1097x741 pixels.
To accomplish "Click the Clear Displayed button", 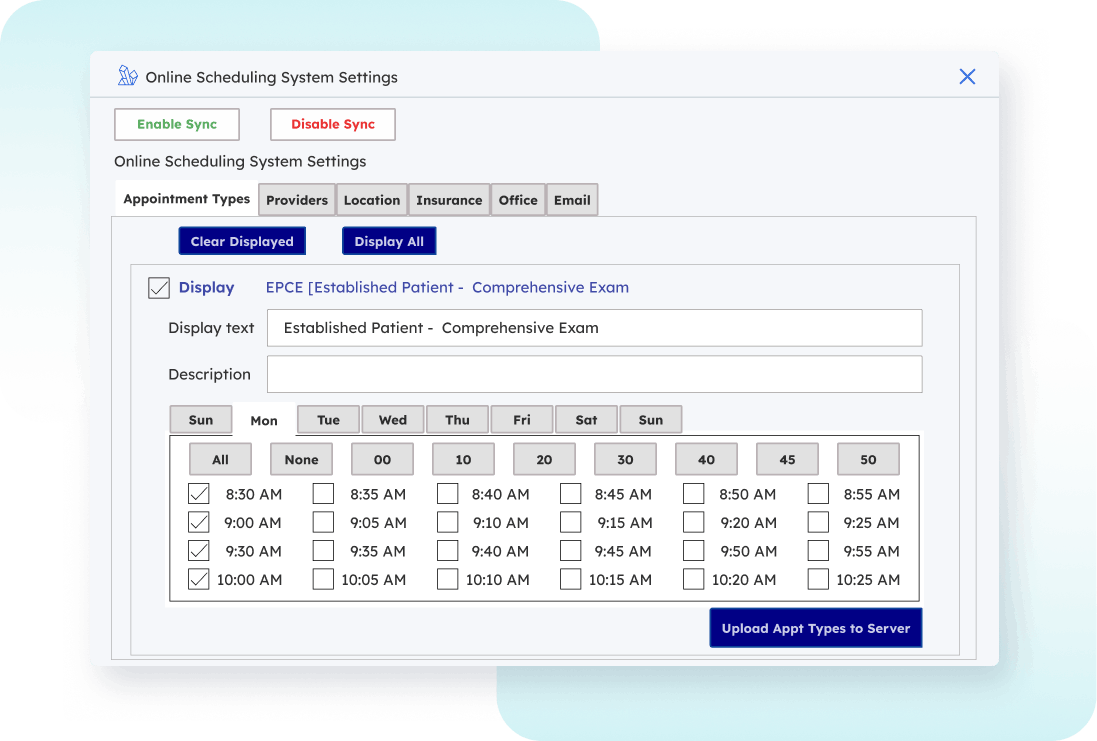I will 242,241.
